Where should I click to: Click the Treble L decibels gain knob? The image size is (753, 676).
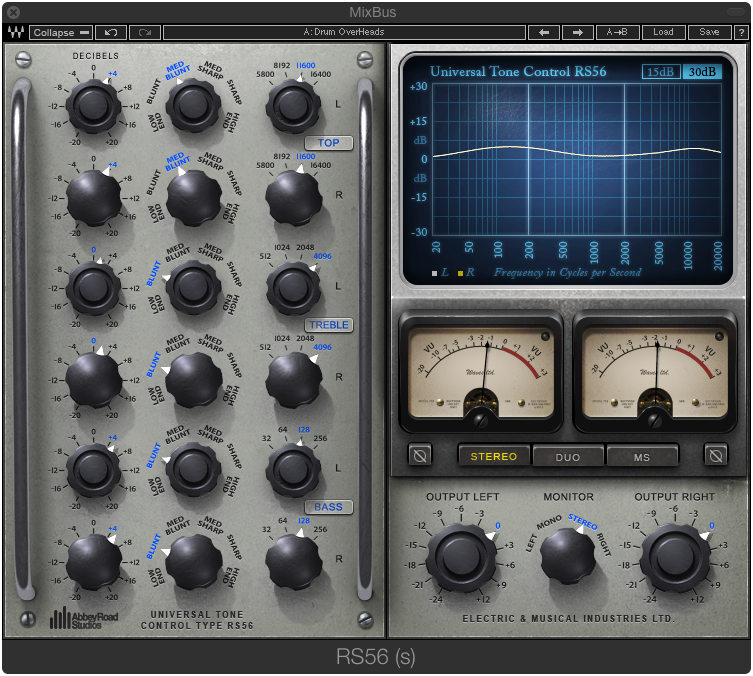(x=93, y=288)
